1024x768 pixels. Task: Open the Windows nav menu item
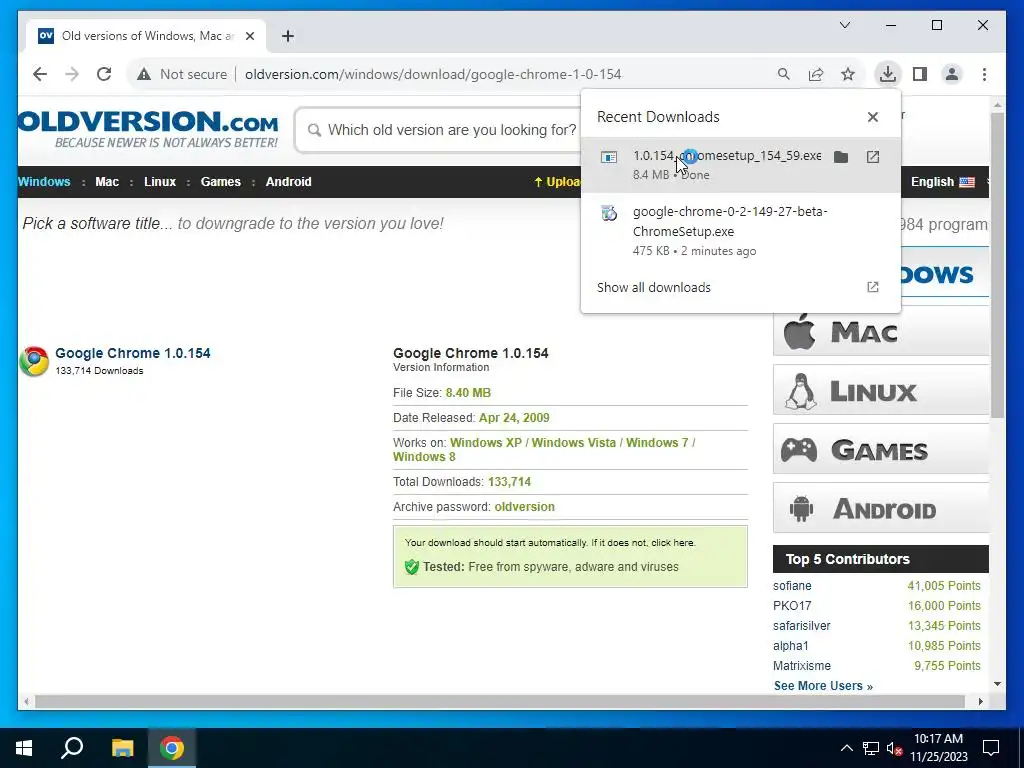tap(44, 182)
